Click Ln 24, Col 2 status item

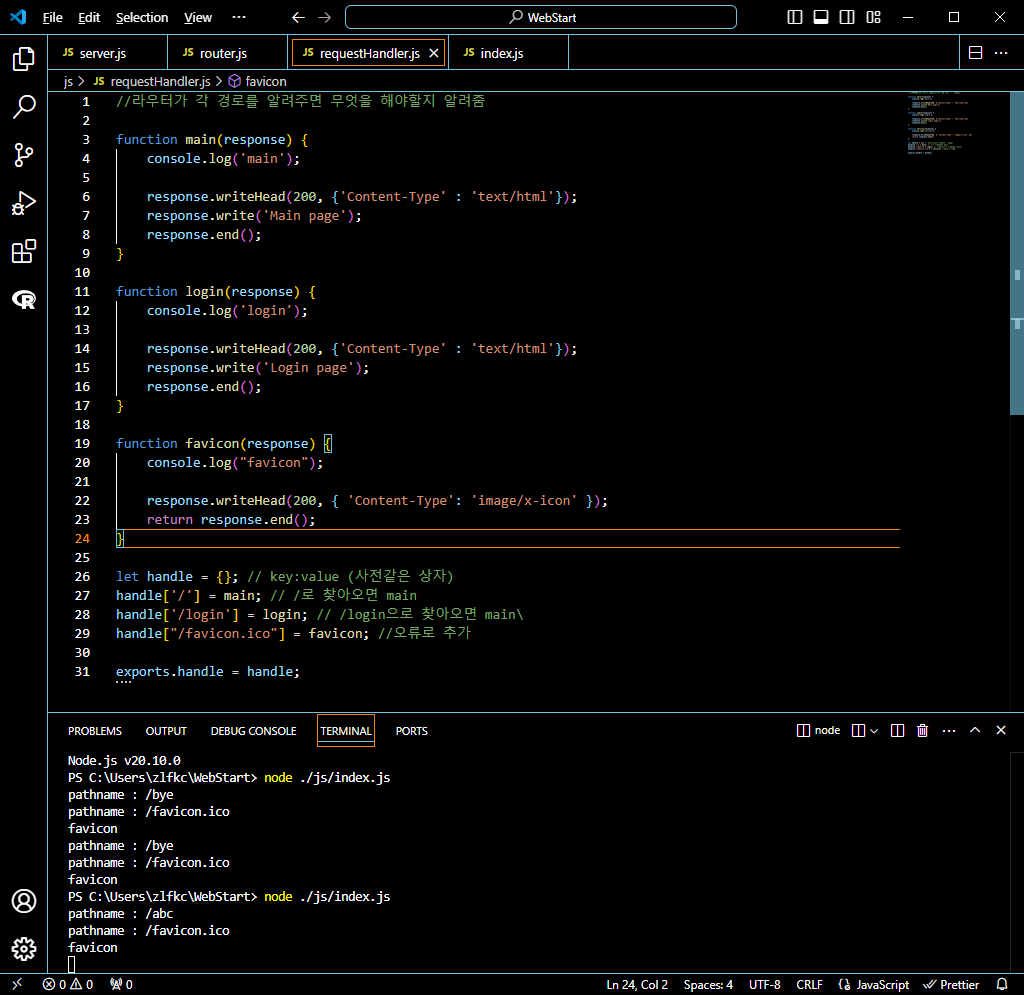click(x=637, y=984)
